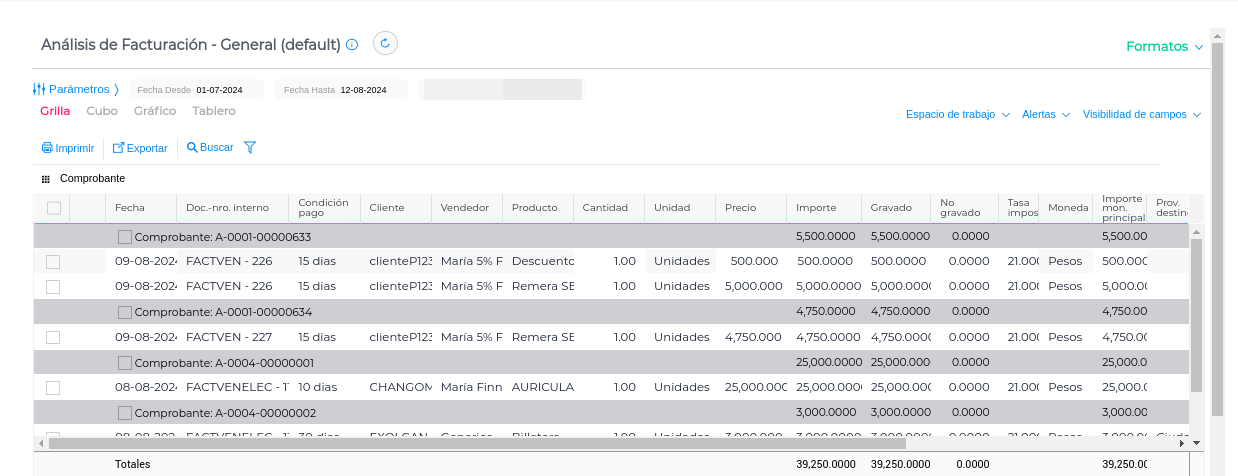Sort by the Importe column header
The image size is (1238, 476).
coord(817,208)
